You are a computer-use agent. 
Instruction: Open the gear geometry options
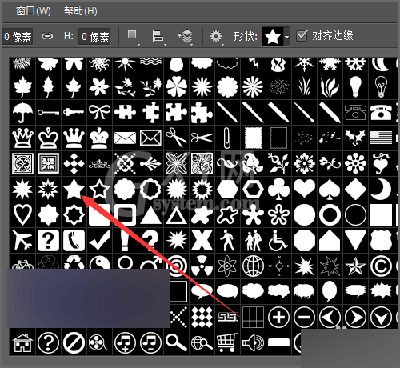tap(216, 36)
